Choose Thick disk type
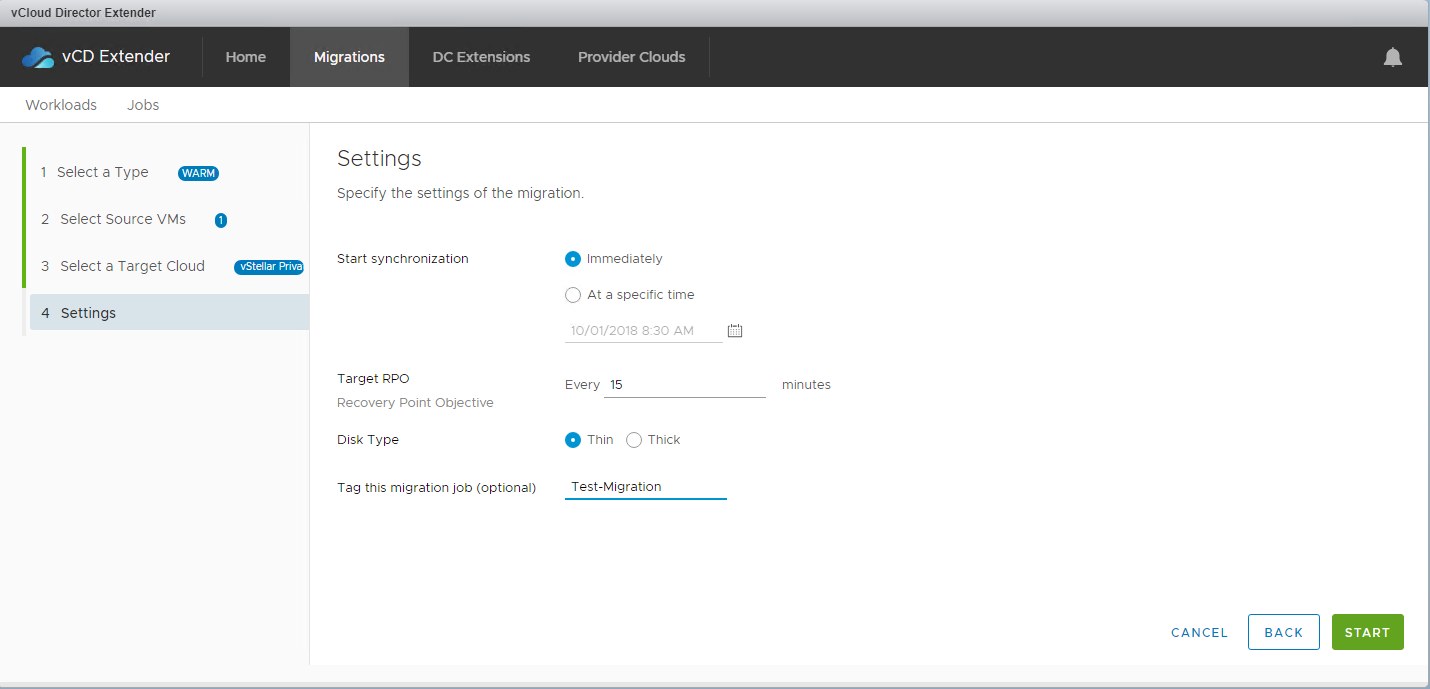 tap(634, 440)
